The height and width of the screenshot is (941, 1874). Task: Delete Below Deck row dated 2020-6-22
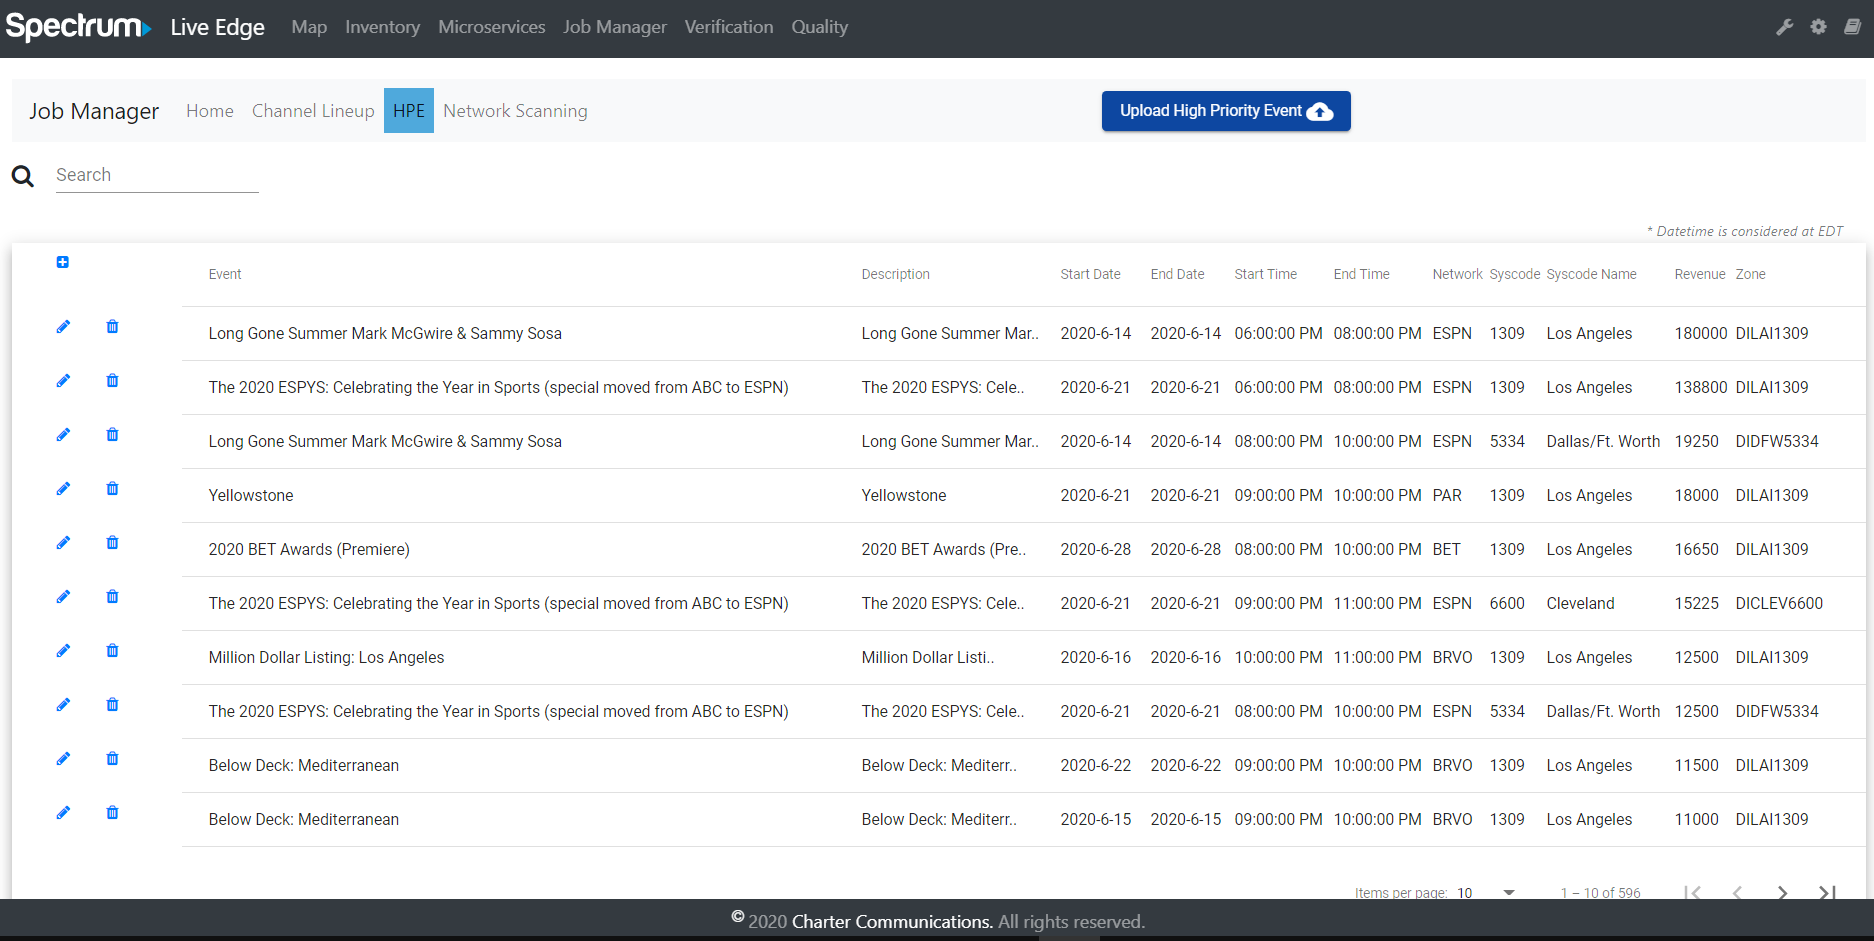(112, 759)
